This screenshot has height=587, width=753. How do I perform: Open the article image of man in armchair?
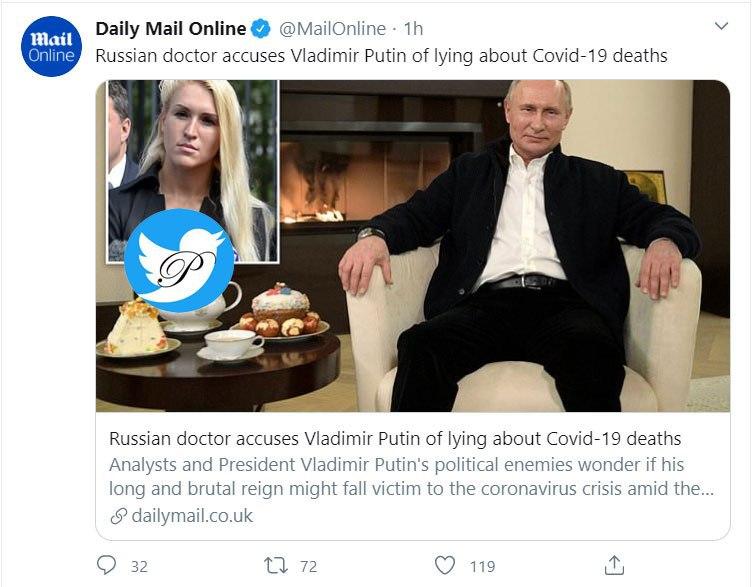pos(520,250)
